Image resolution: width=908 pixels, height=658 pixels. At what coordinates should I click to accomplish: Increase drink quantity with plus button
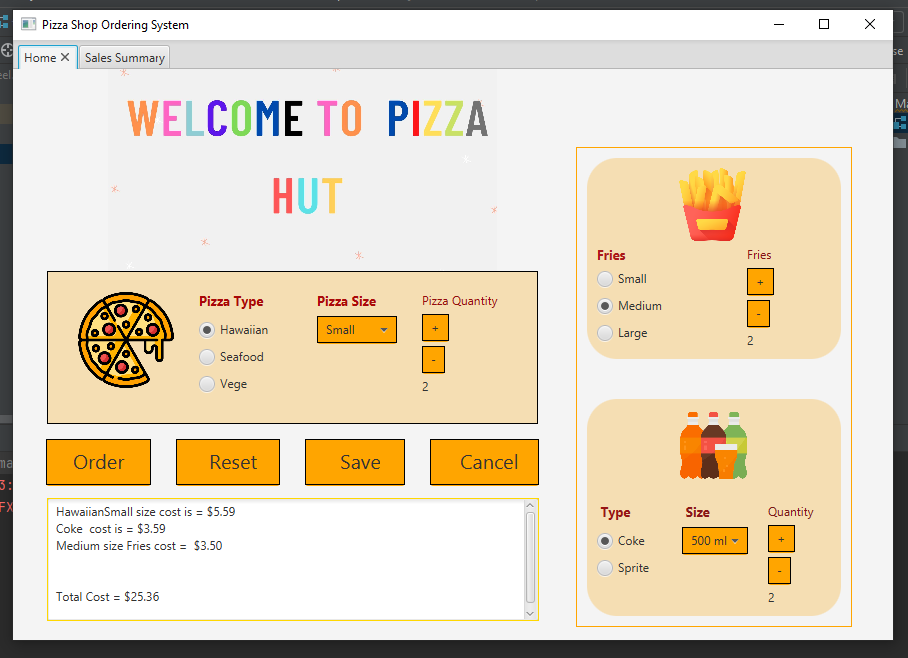[x=781, y=539]
